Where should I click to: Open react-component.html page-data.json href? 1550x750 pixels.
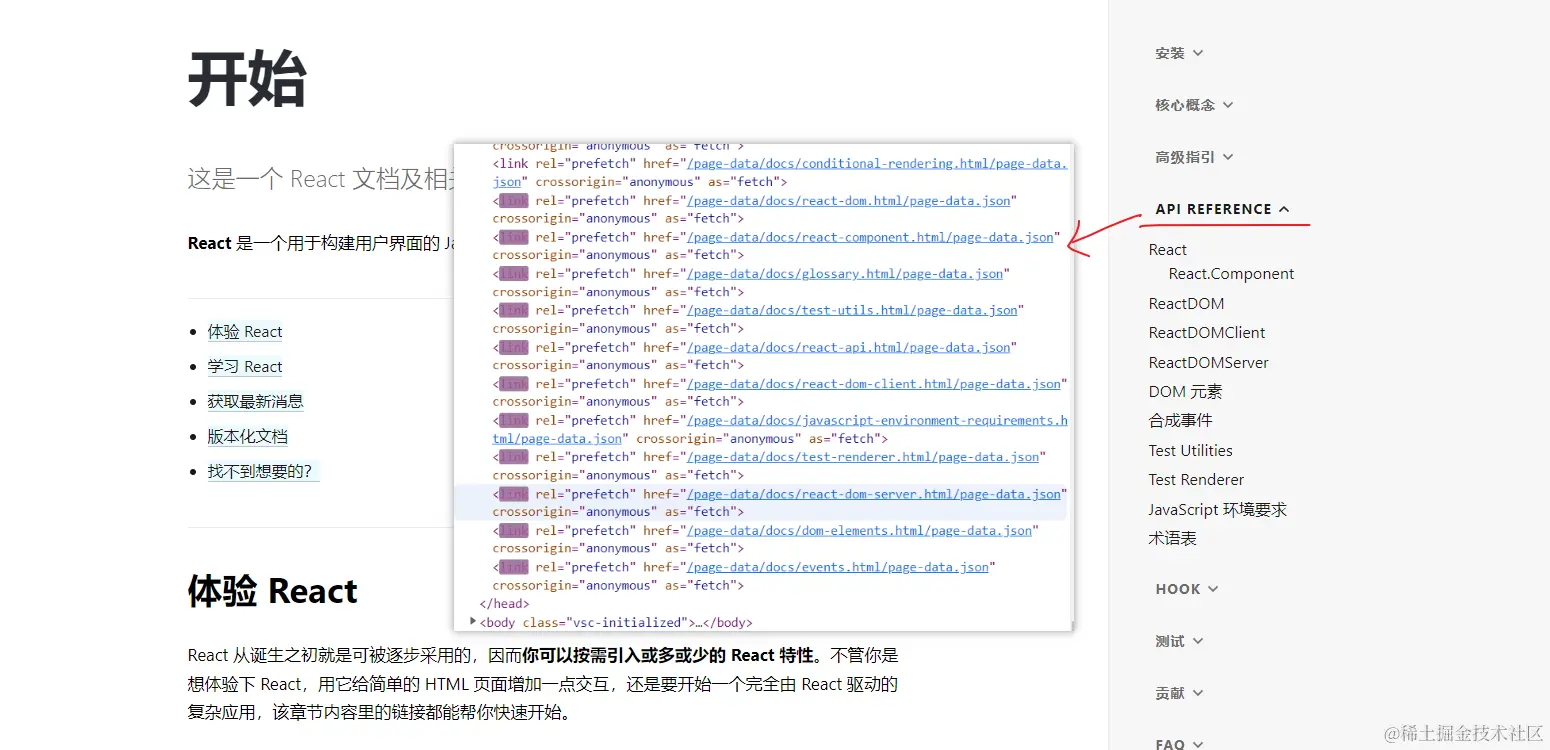click(x=869, y=238)
